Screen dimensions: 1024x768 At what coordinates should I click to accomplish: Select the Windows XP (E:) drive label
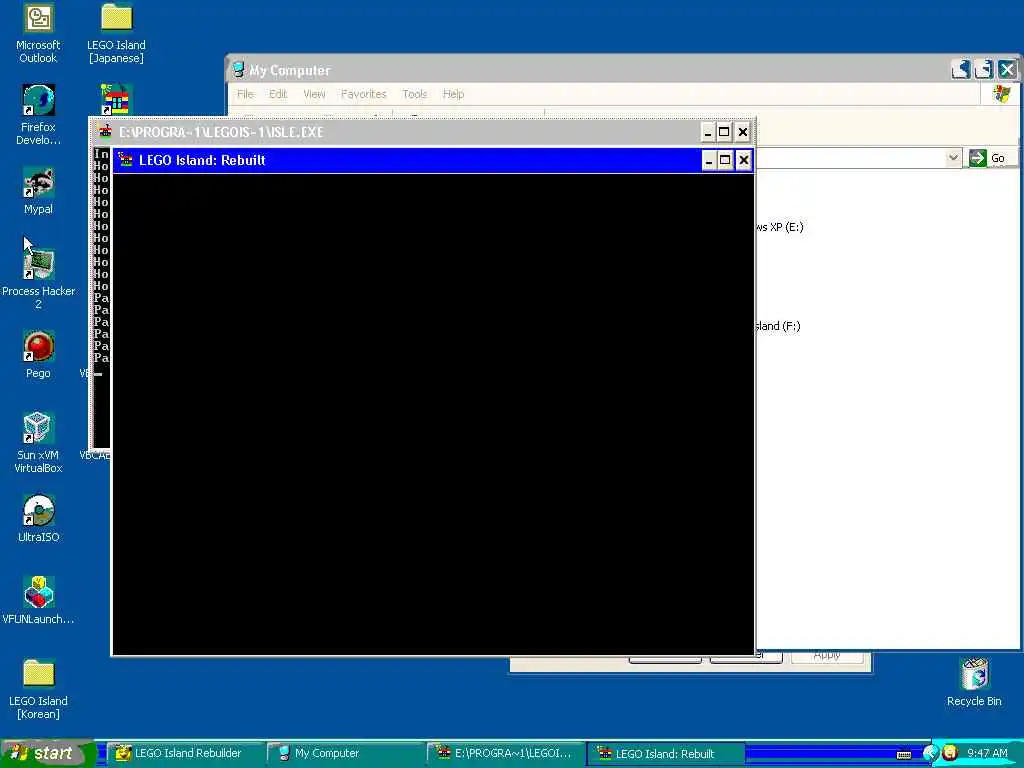pos(780,227)
